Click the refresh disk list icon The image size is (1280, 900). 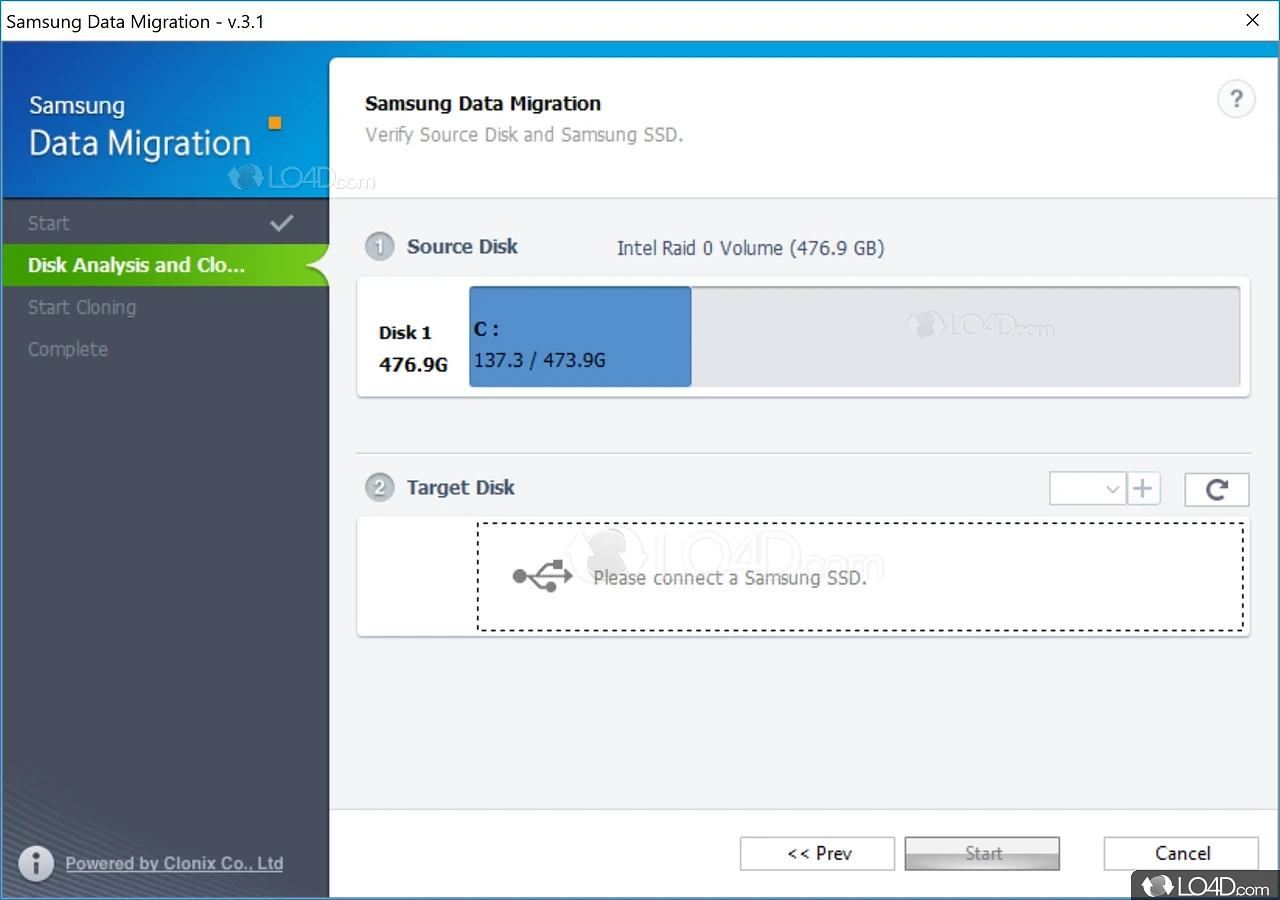[x=1217, y=489]
